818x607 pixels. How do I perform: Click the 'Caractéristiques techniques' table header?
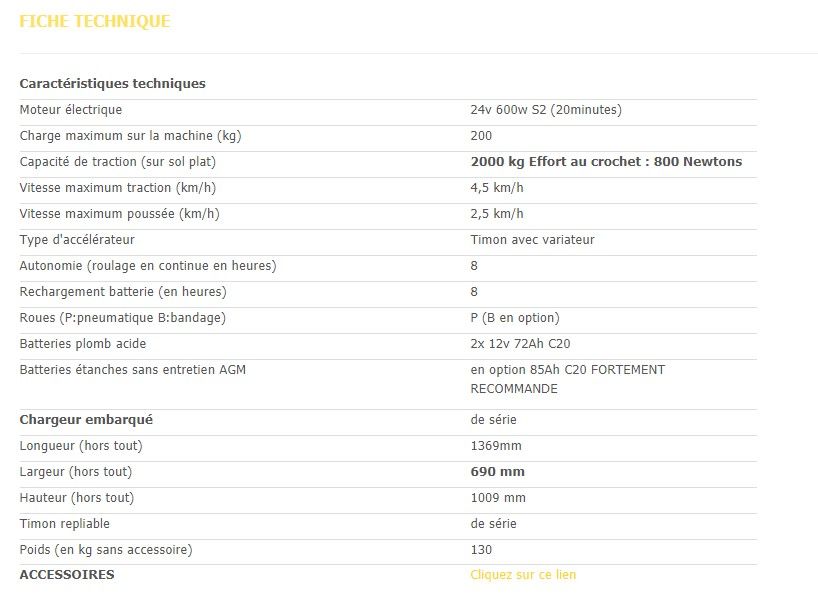click(112, 84)
